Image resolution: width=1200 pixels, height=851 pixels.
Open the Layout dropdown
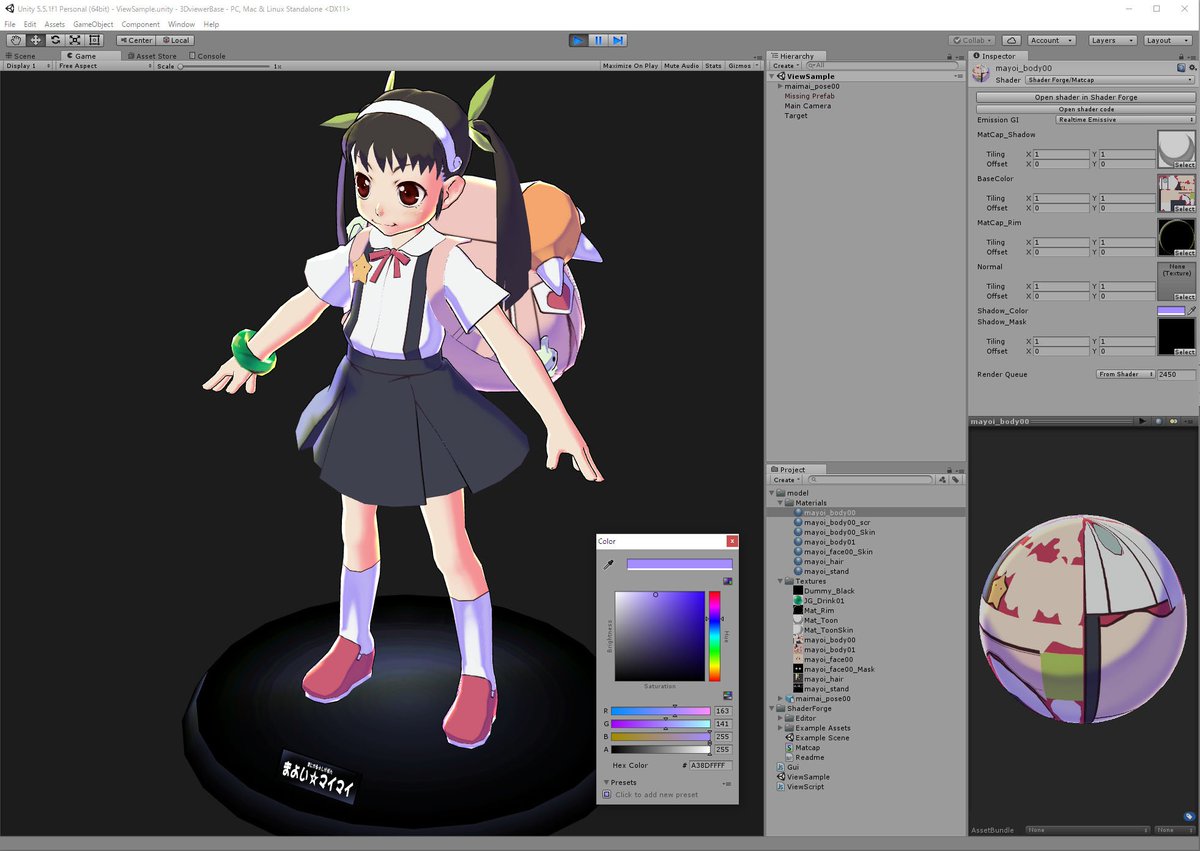(x=1167, y=40)
